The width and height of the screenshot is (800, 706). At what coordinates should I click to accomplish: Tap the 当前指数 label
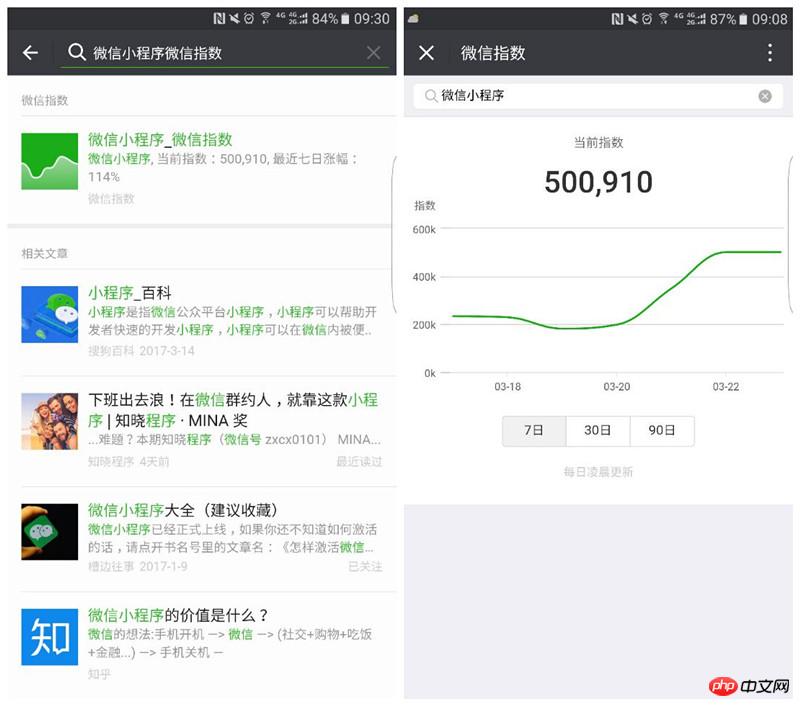(598, 143)
